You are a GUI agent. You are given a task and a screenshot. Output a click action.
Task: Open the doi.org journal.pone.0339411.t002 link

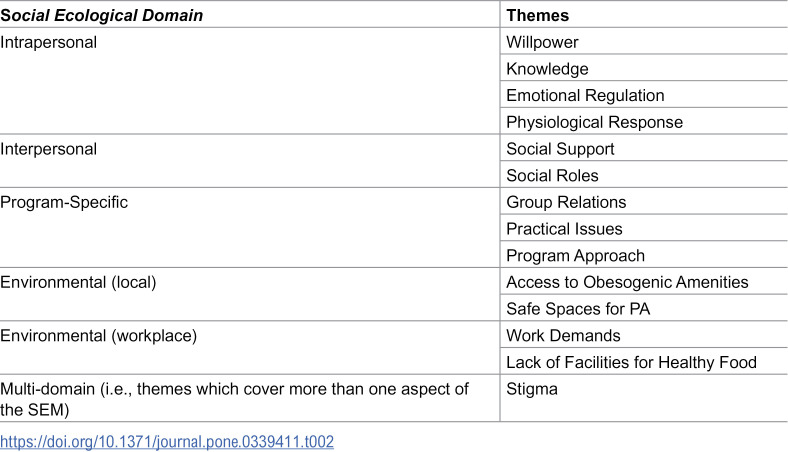tap(167, 441)
